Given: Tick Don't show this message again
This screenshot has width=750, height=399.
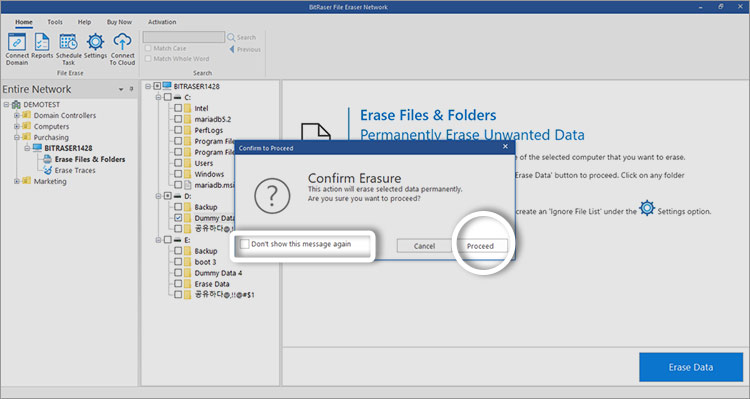Looking at the screenshot, I should [x=244, y=244].
